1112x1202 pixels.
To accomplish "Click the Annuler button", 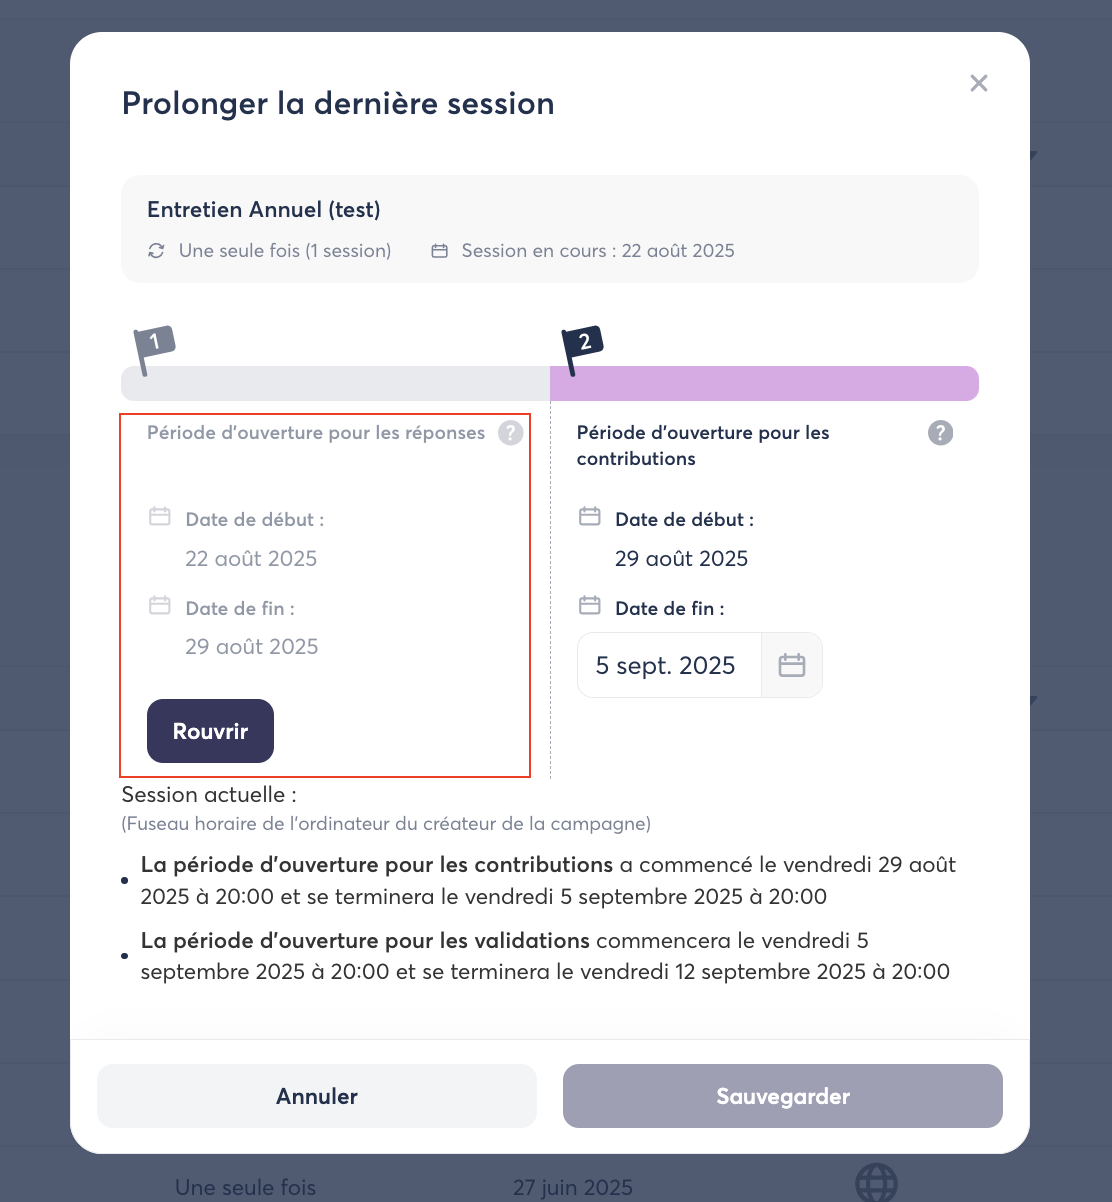I will (317, 1096).
